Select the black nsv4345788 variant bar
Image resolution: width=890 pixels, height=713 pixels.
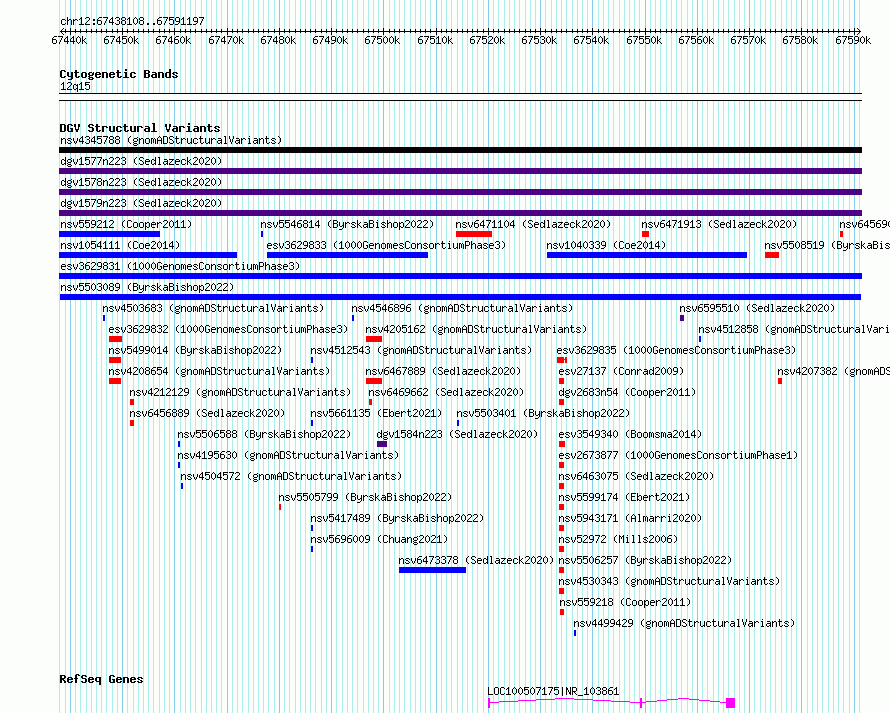click(x=460, y=150)
